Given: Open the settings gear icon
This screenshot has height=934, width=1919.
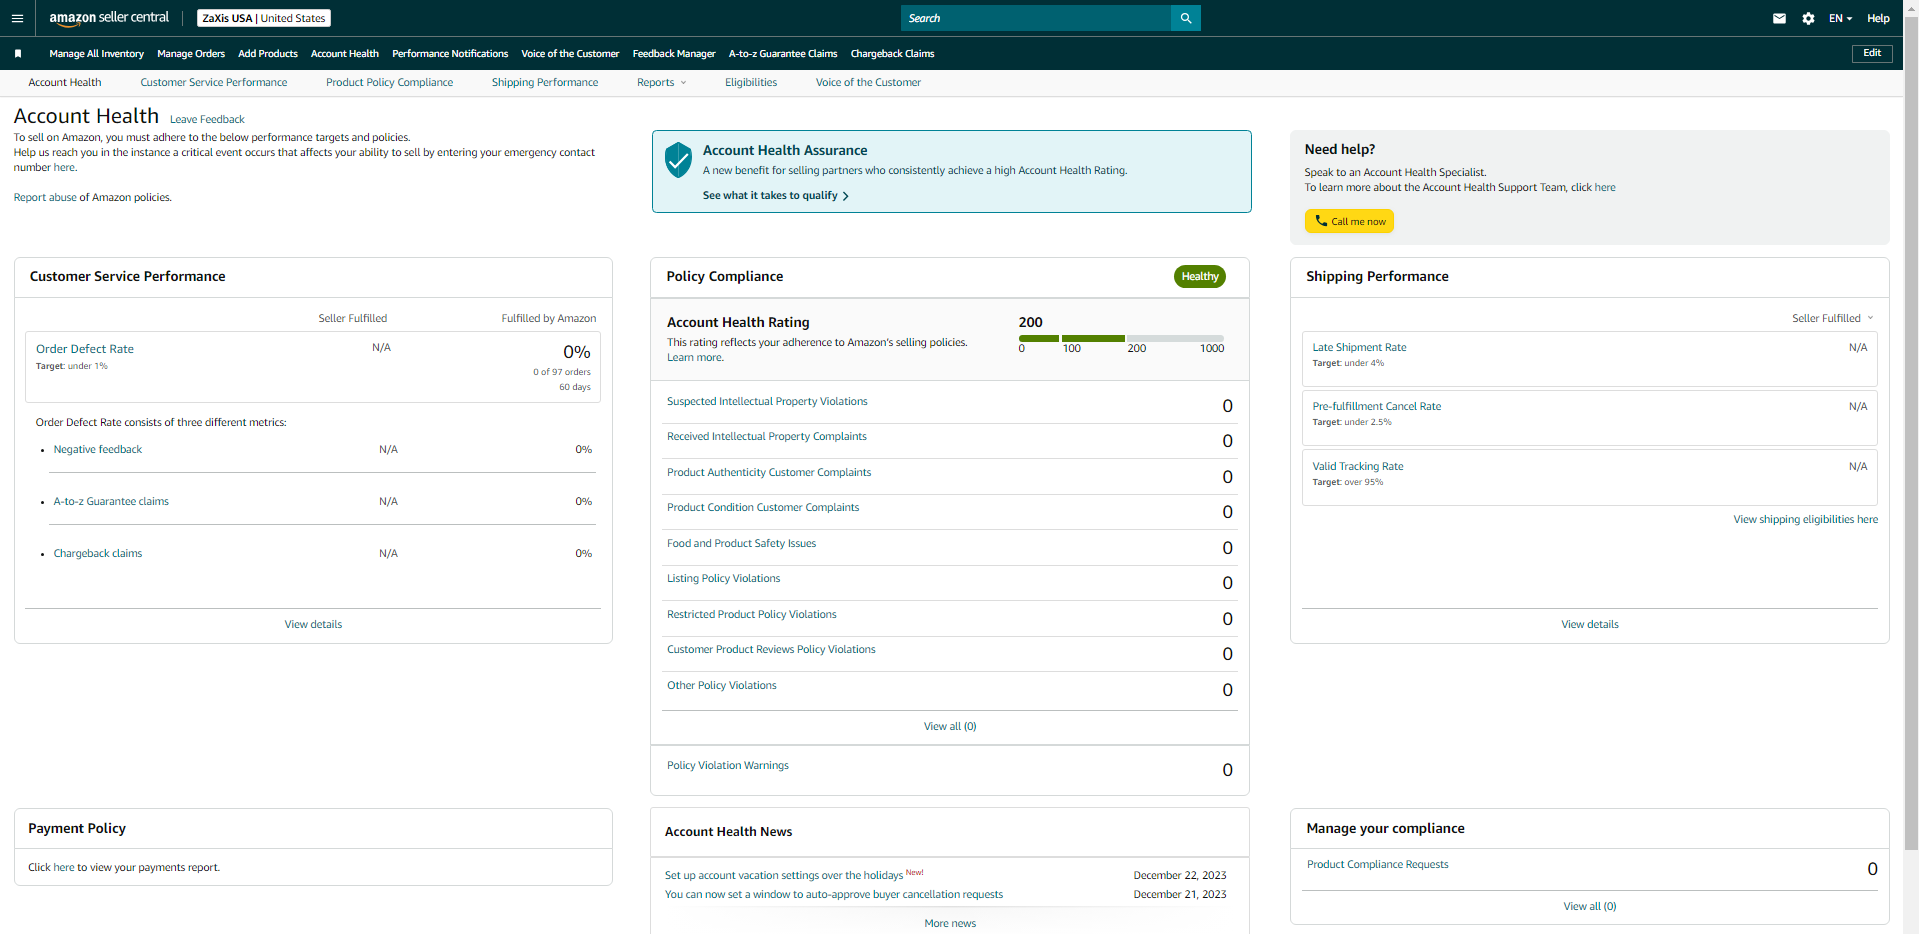Looking at the screenshot, I should pos(1808,18).
